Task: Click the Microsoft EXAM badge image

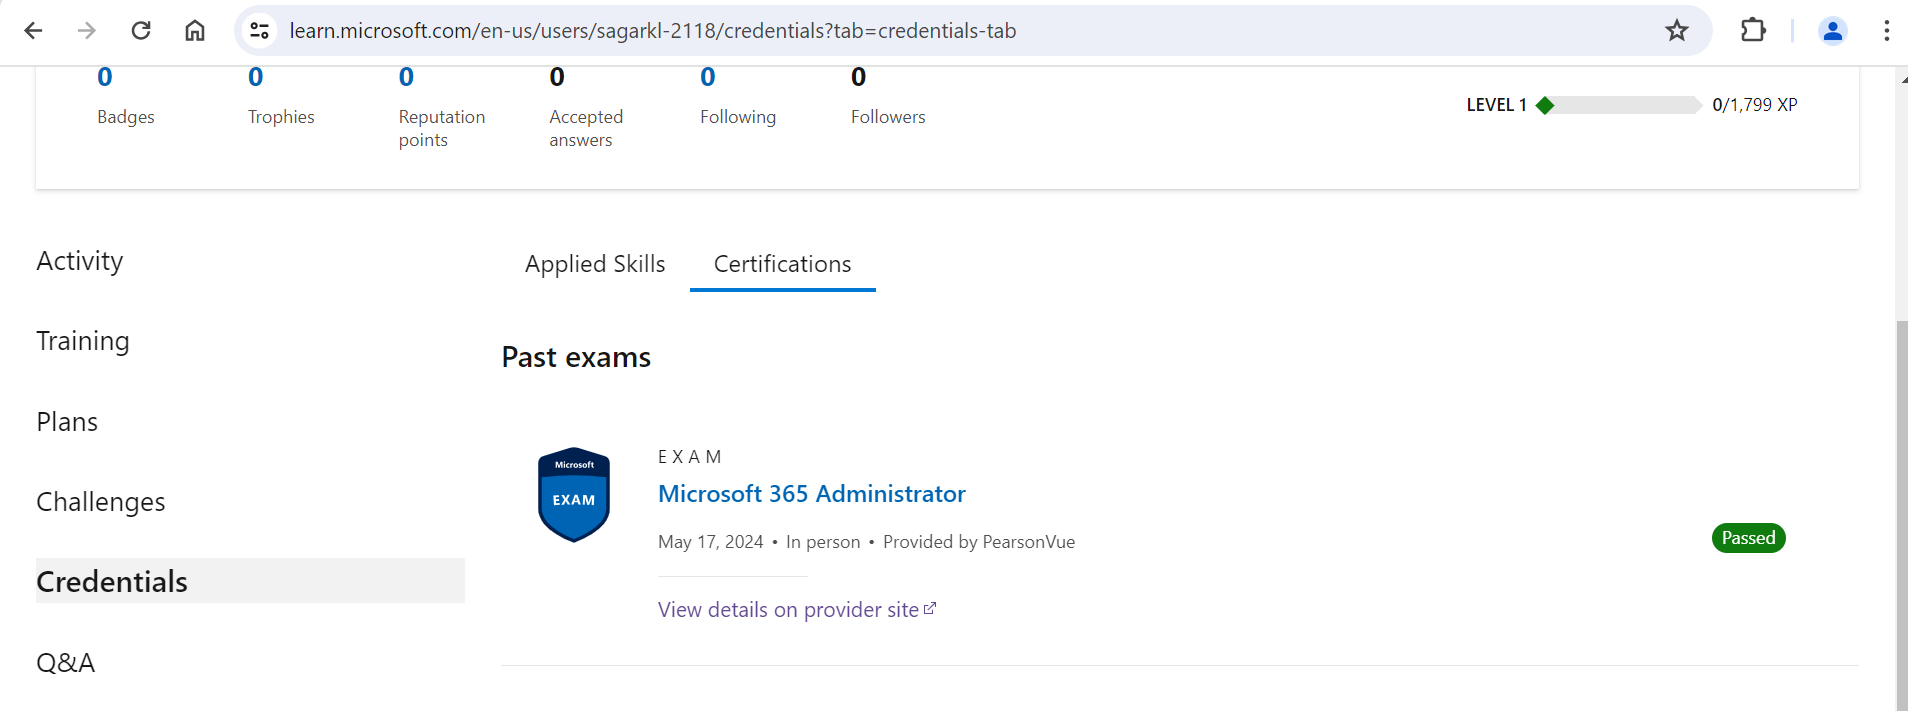Action: coord(574,495)
